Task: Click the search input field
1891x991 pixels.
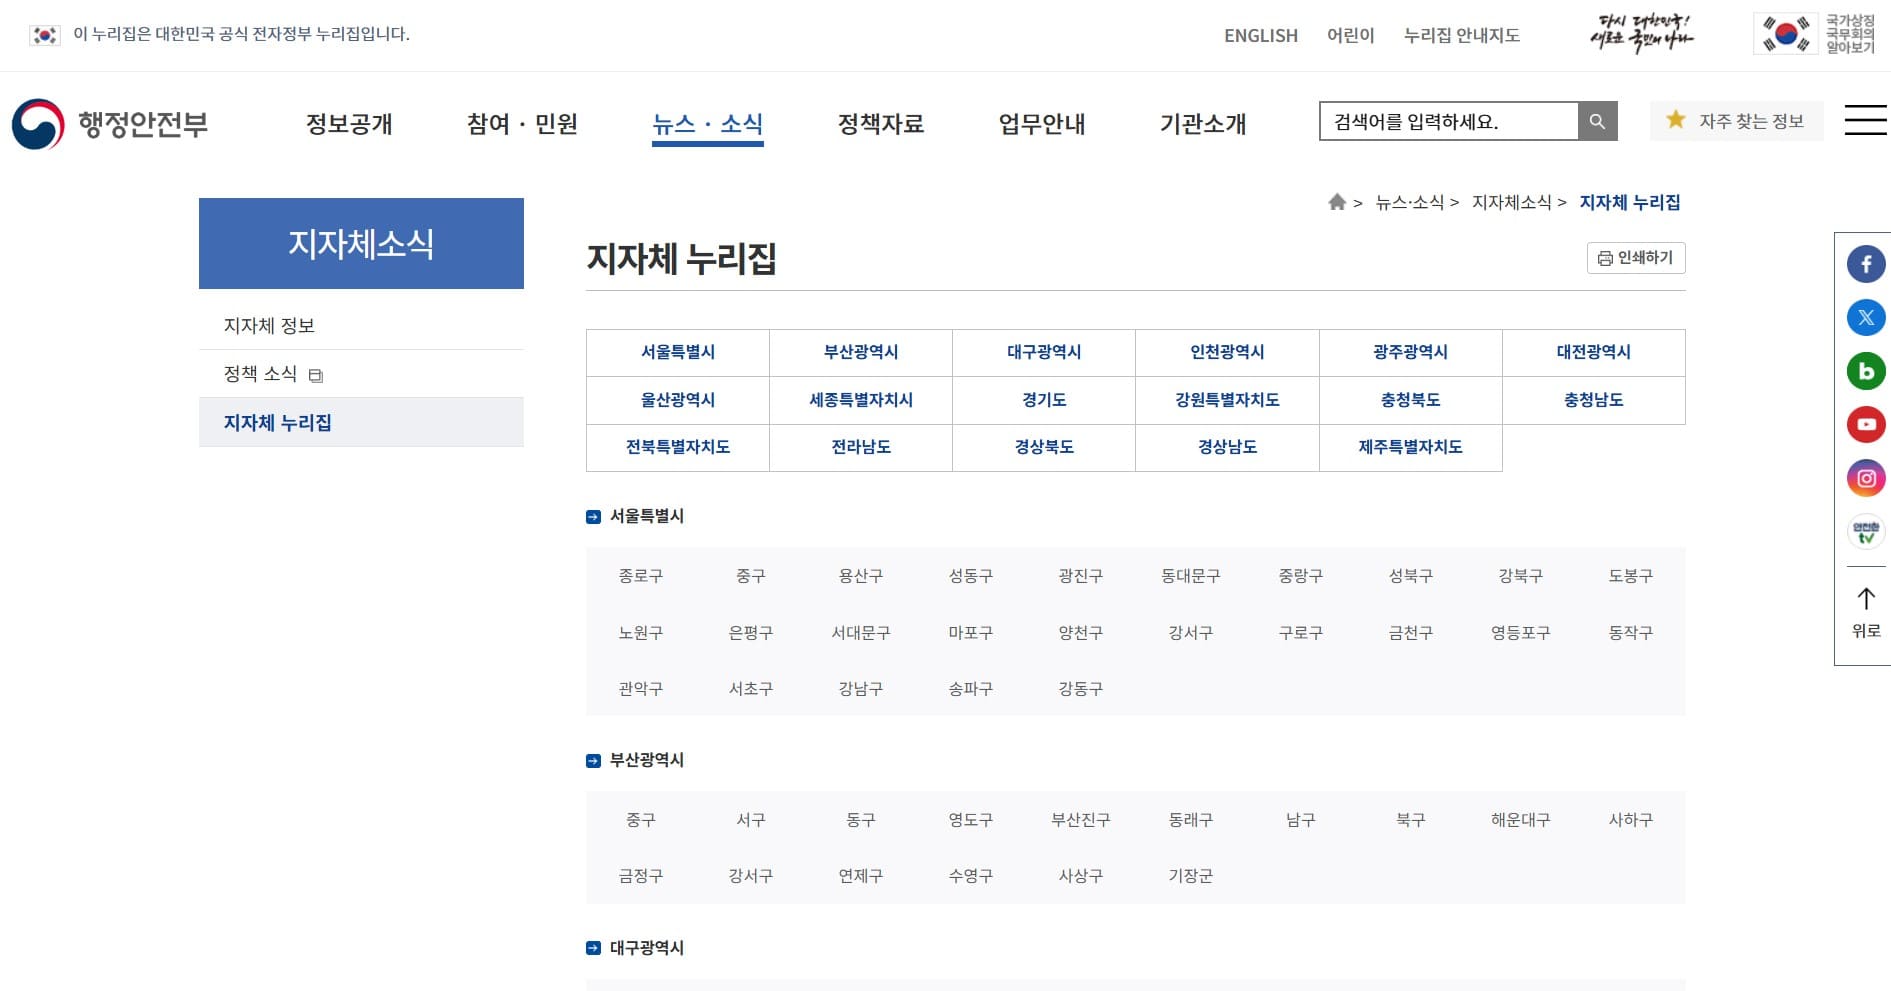Action: (1450, 121)
